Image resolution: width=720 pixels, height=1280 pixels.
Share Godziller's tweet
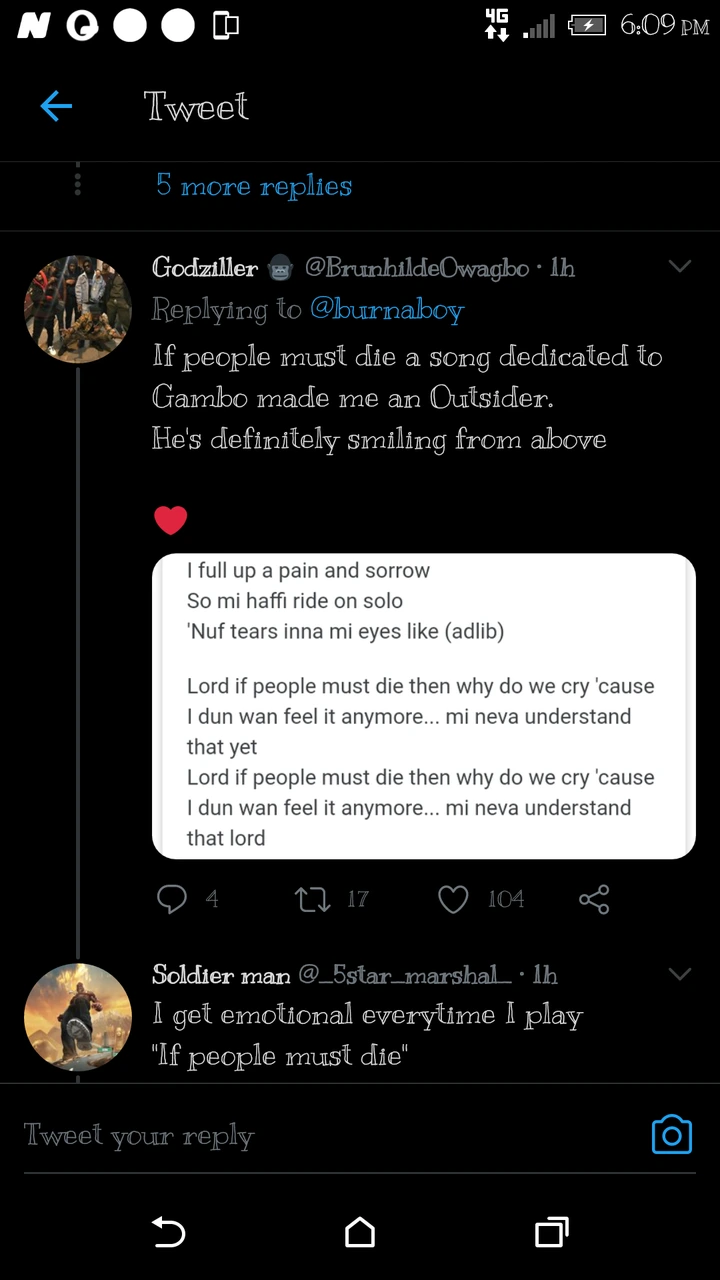coord(594,900)
